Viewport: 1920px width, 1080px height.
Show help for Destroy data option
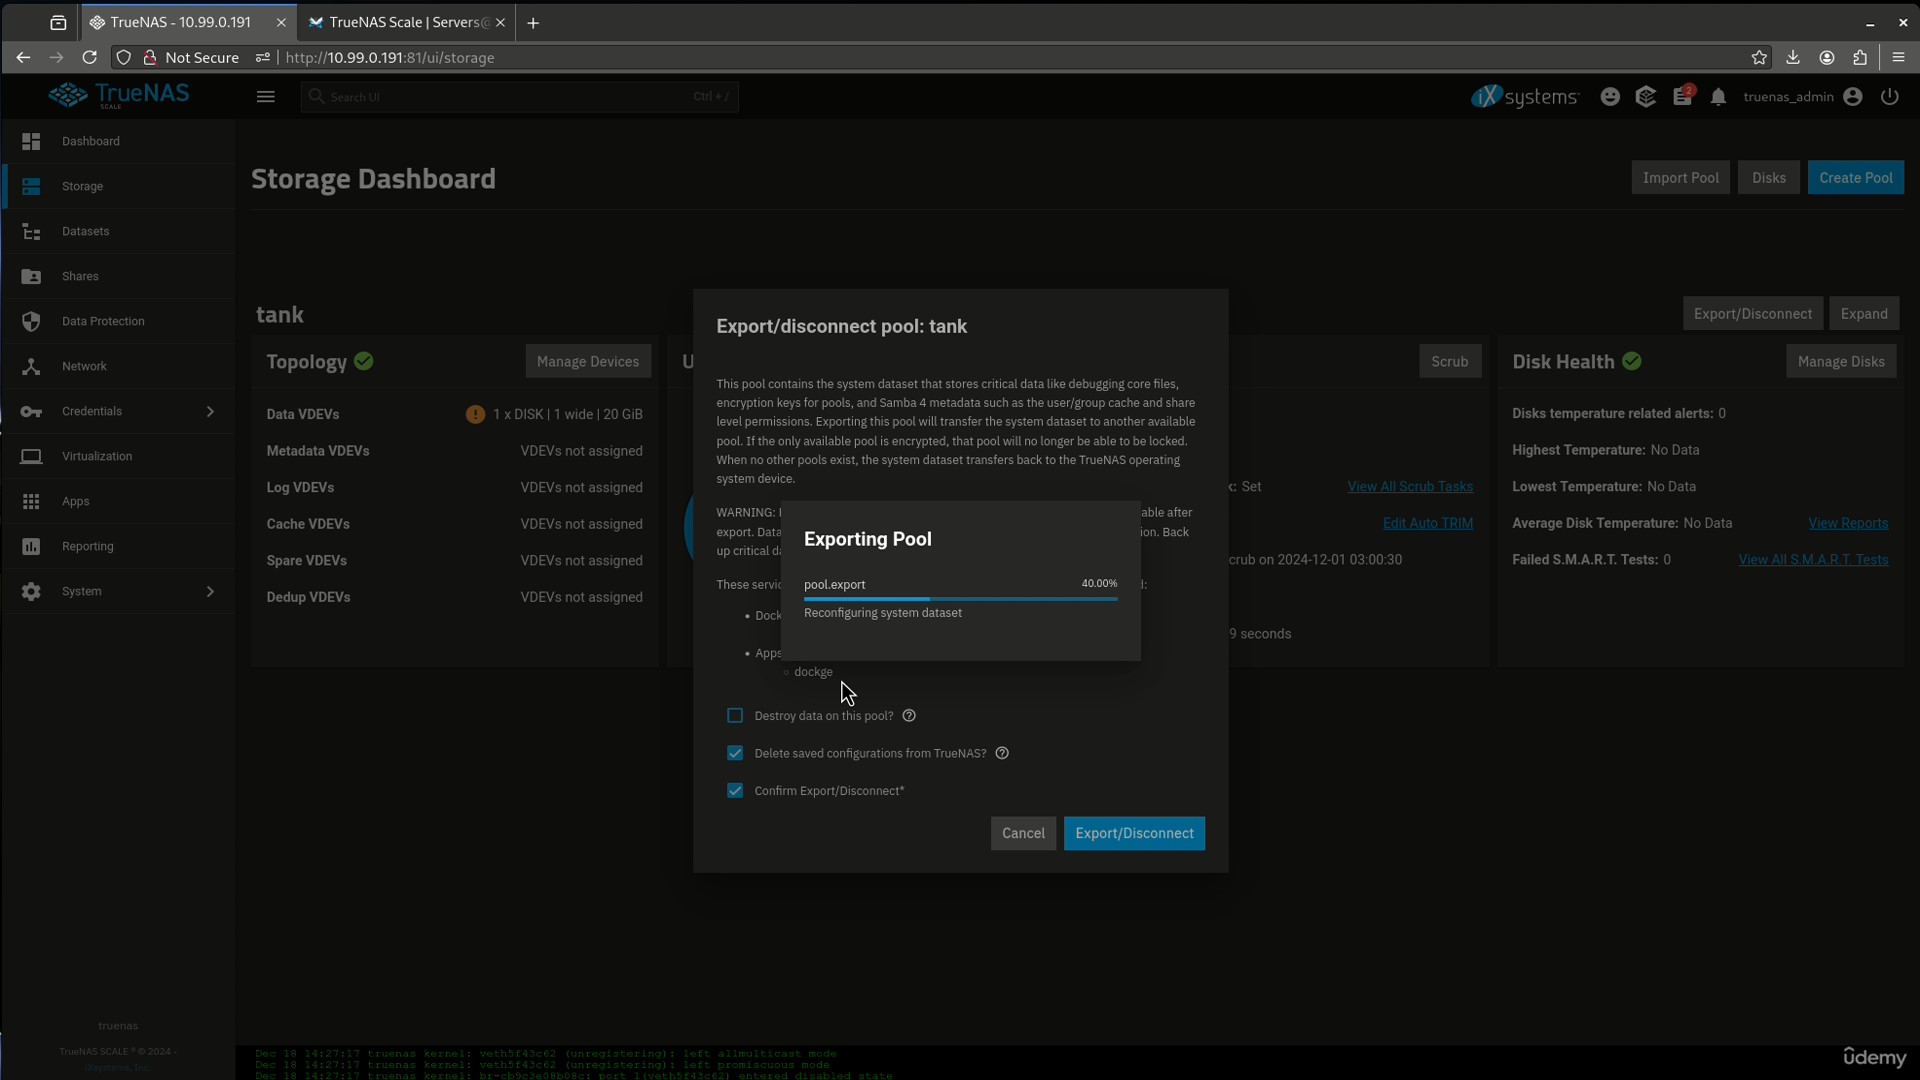click(x=909, y=716)
